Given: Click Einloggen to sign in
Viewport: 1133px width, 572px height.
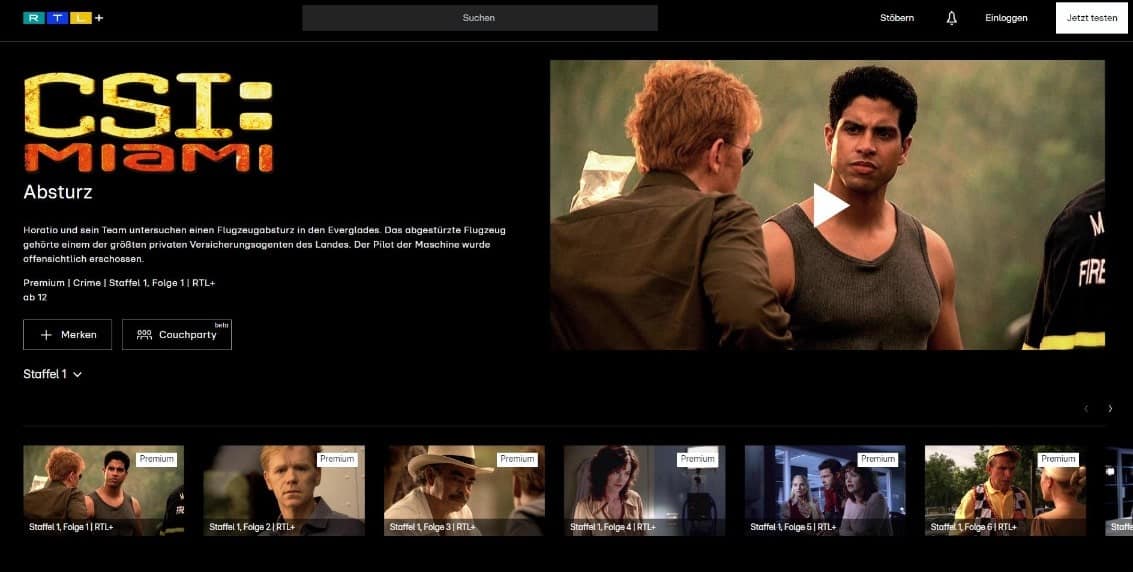Looking at the screenshot, I should (1006, 18).
